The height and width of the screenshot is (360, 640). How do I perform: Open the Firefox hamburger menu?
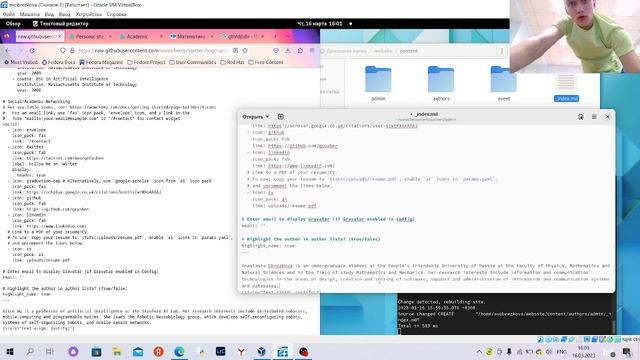pos(312,51)
